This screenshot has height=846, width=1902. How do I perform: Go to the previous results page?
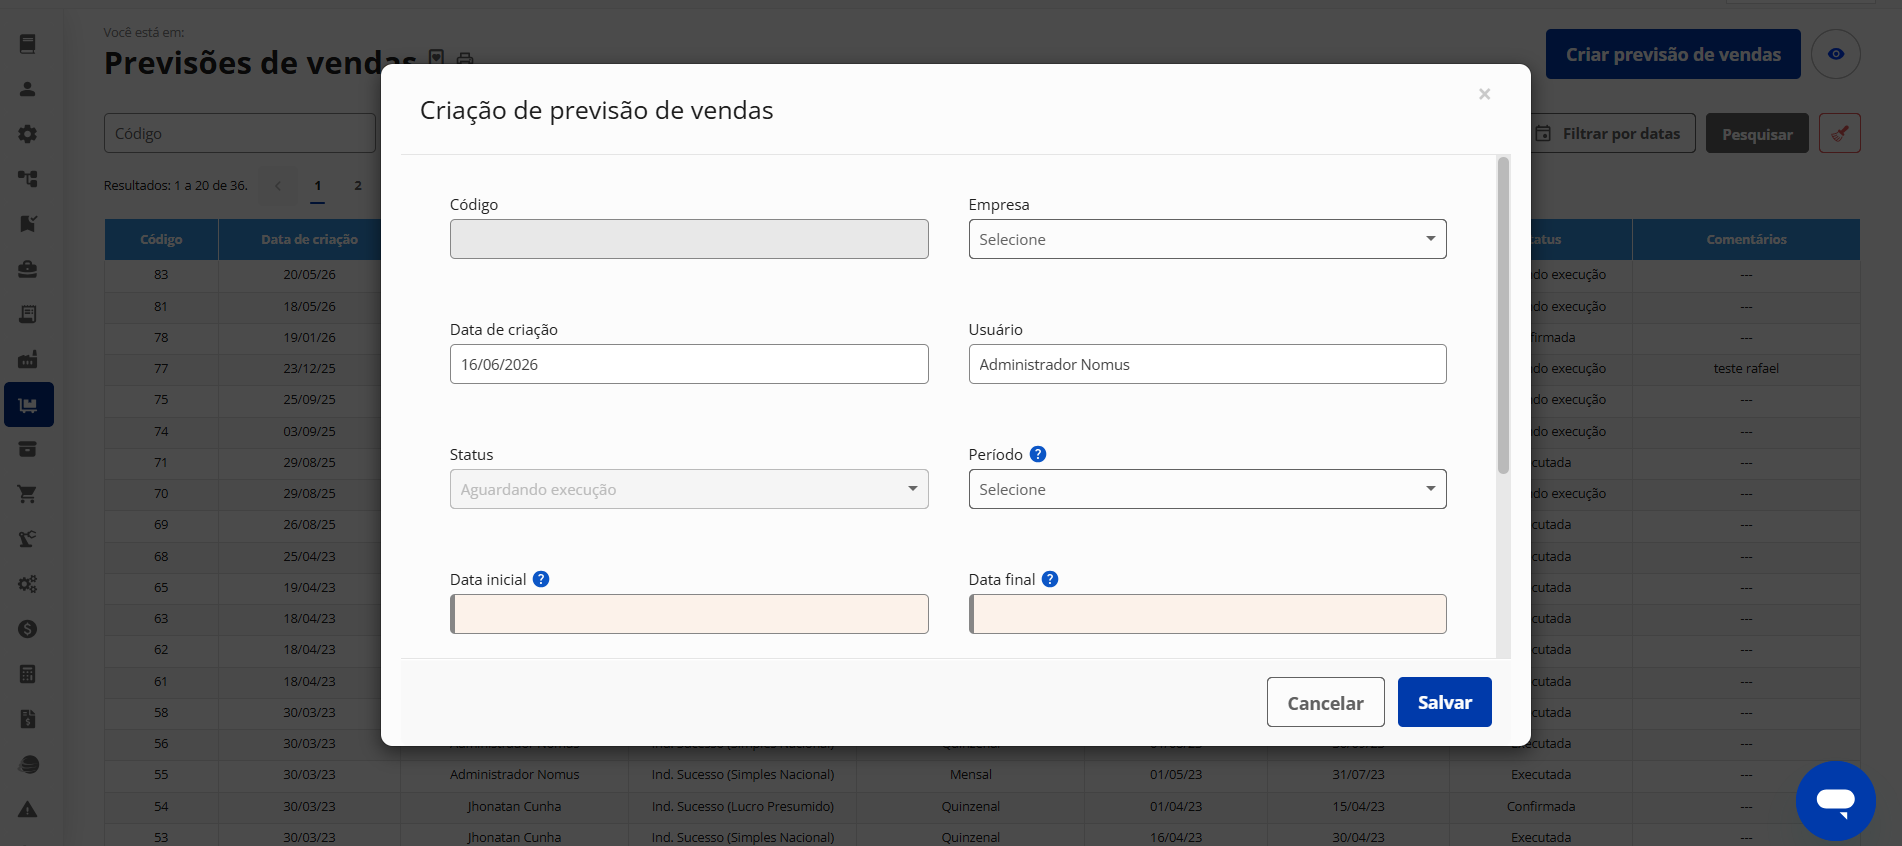(277, 186)
